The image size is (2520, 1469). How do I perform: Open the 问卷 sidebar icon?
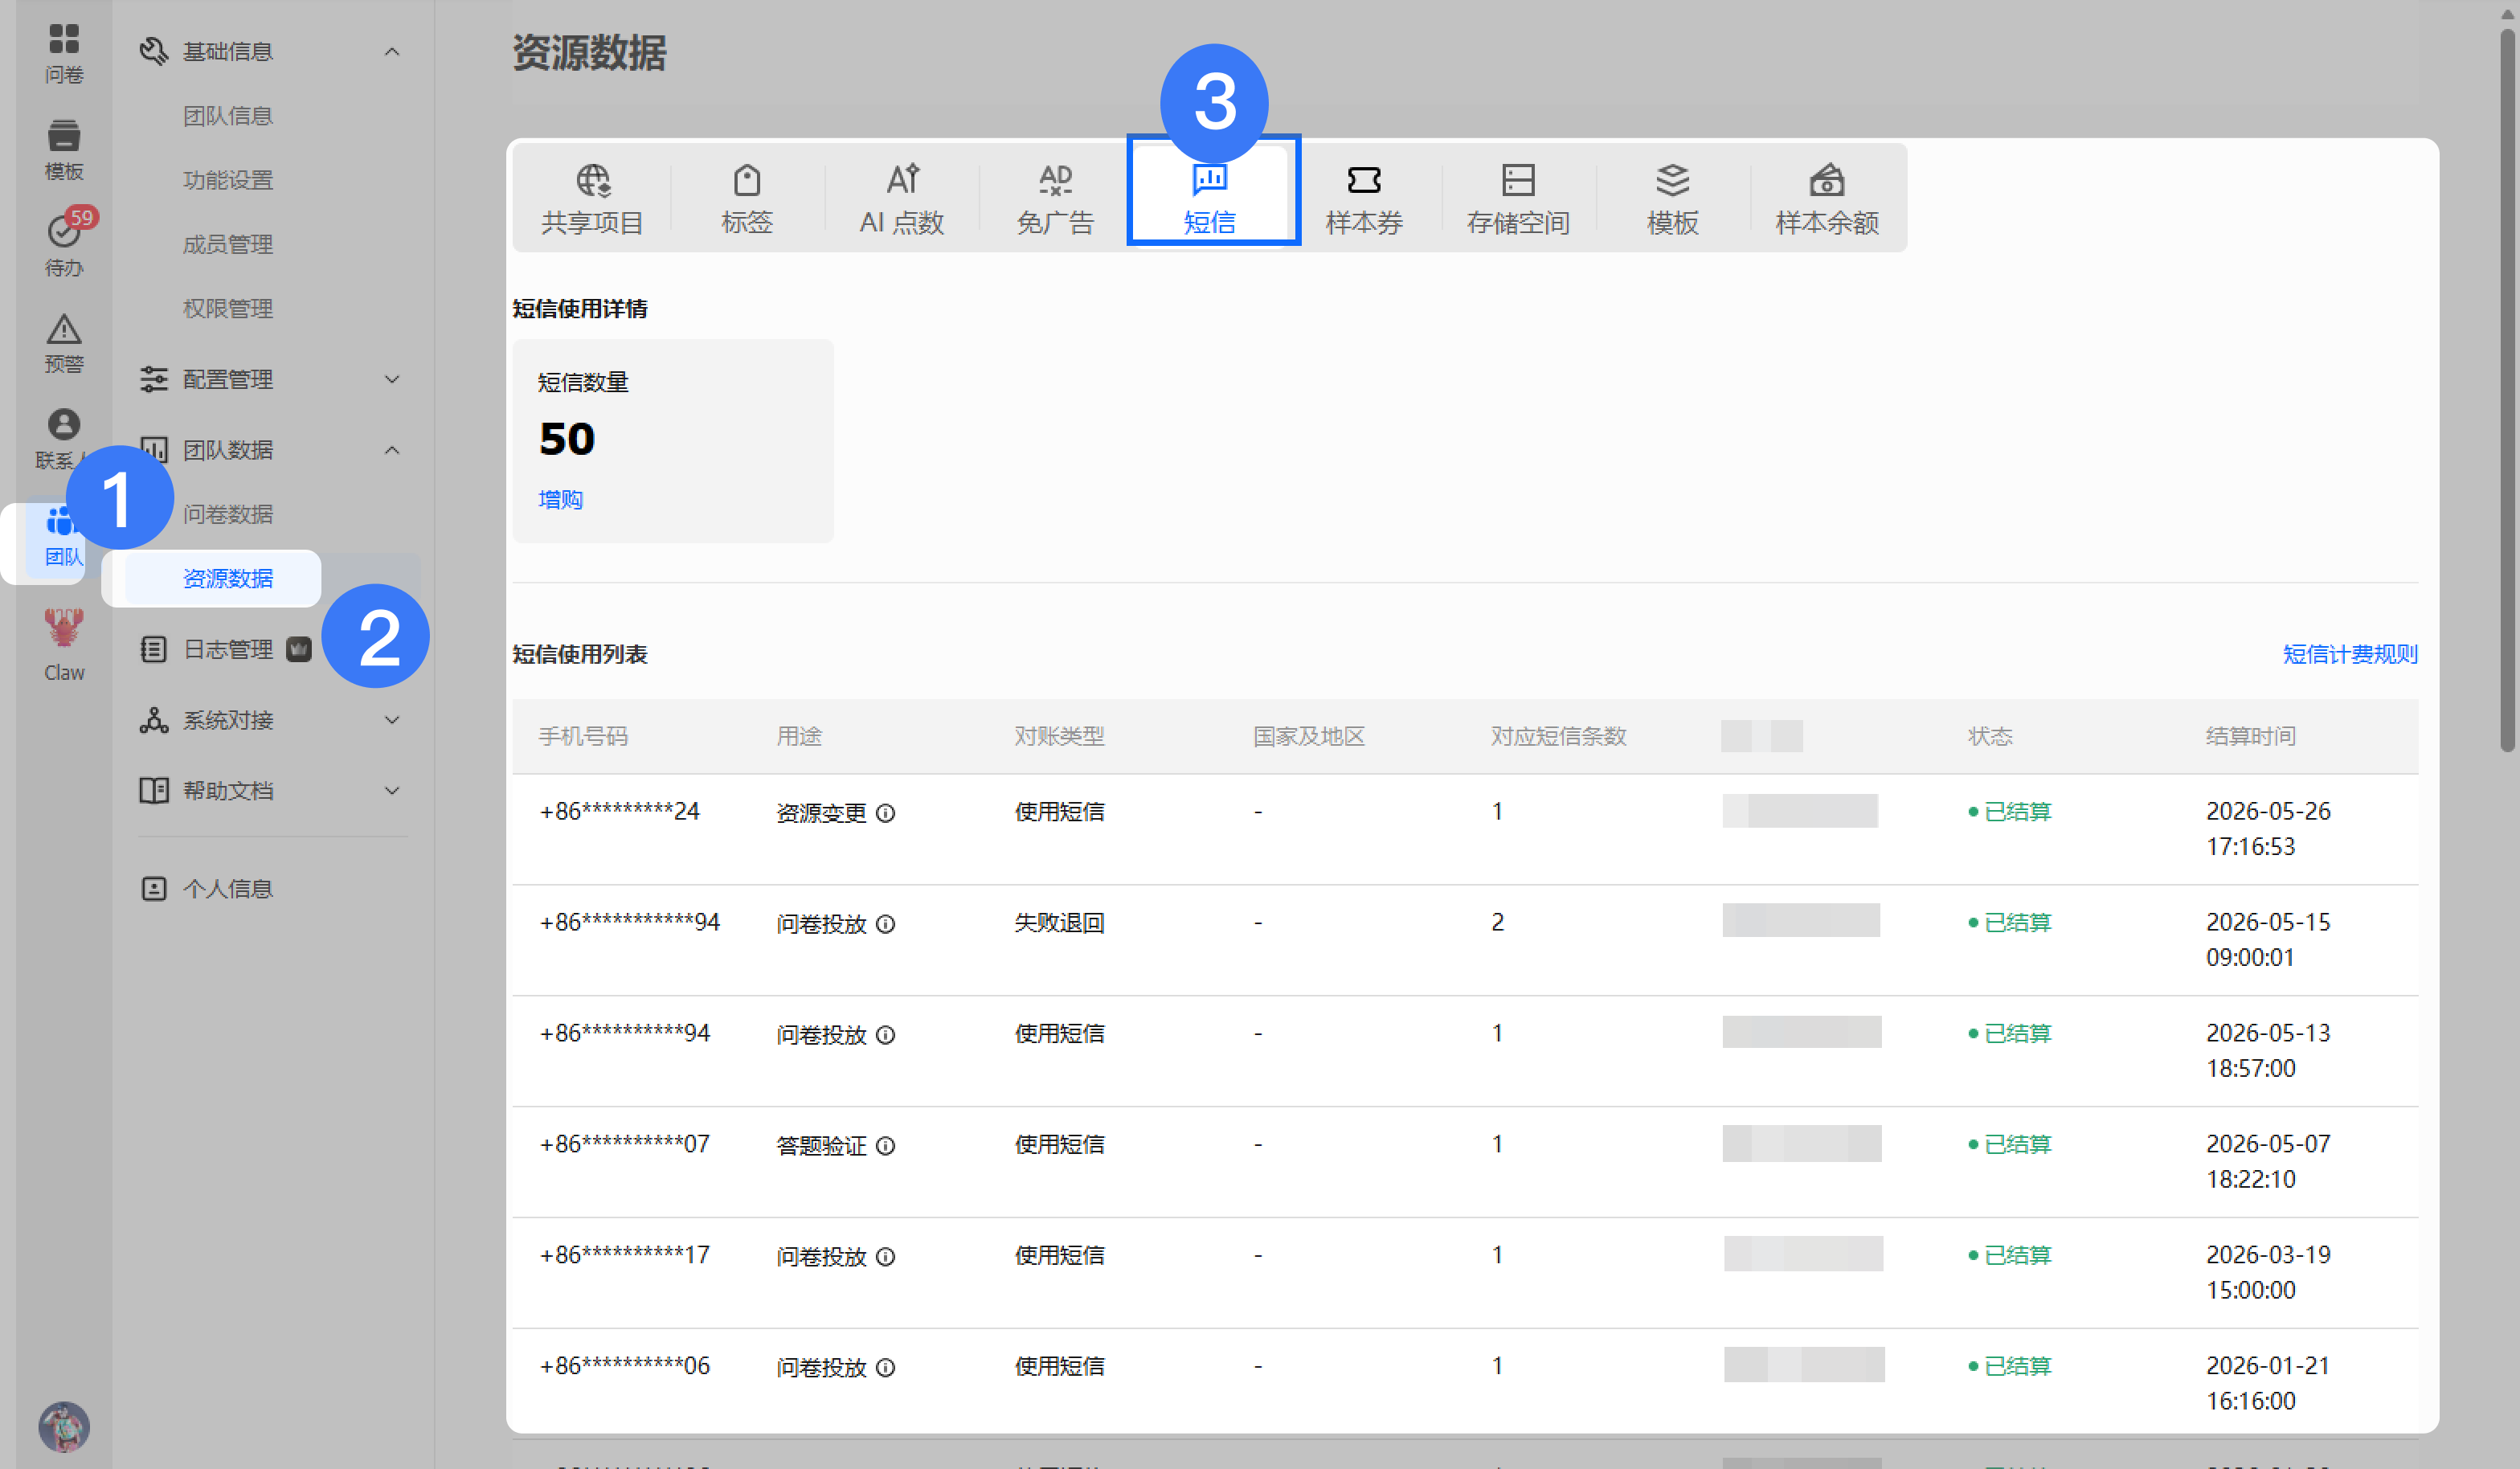pyautogui.click(x=64, y=53)
